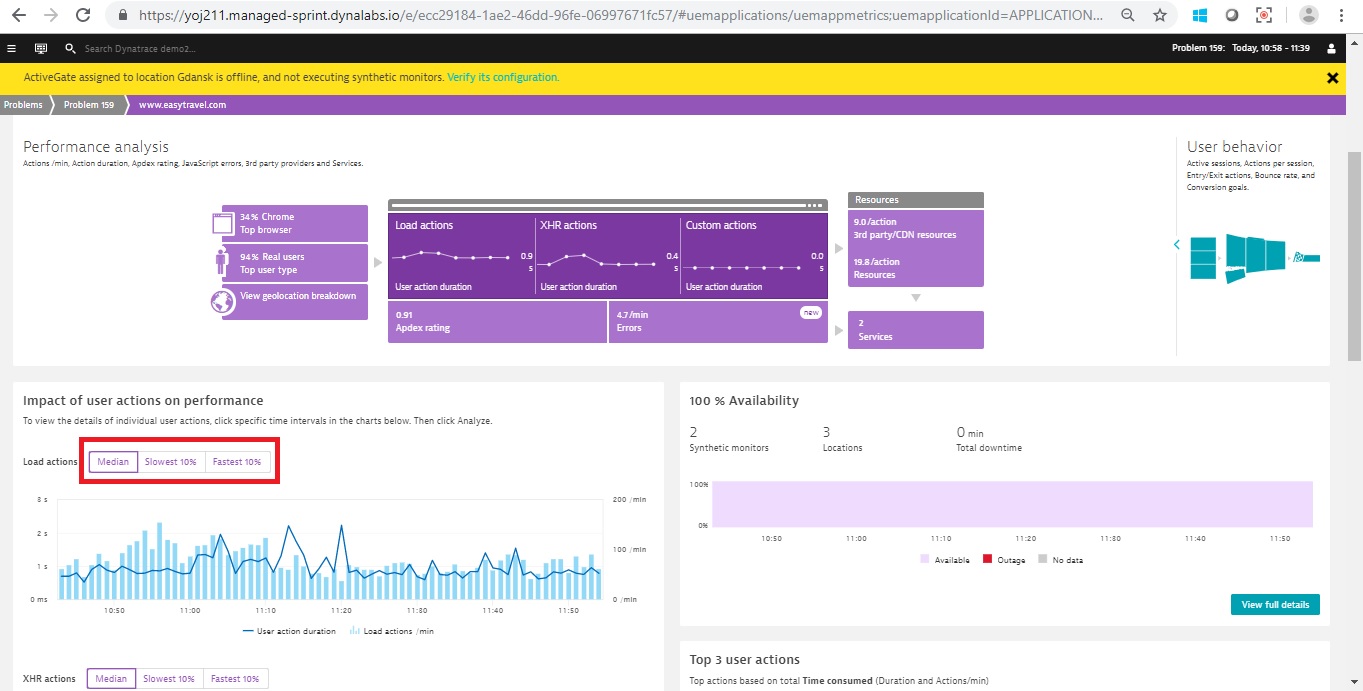Open the Dynatrace hamburger navigation menu

click(x=11, y=48)
